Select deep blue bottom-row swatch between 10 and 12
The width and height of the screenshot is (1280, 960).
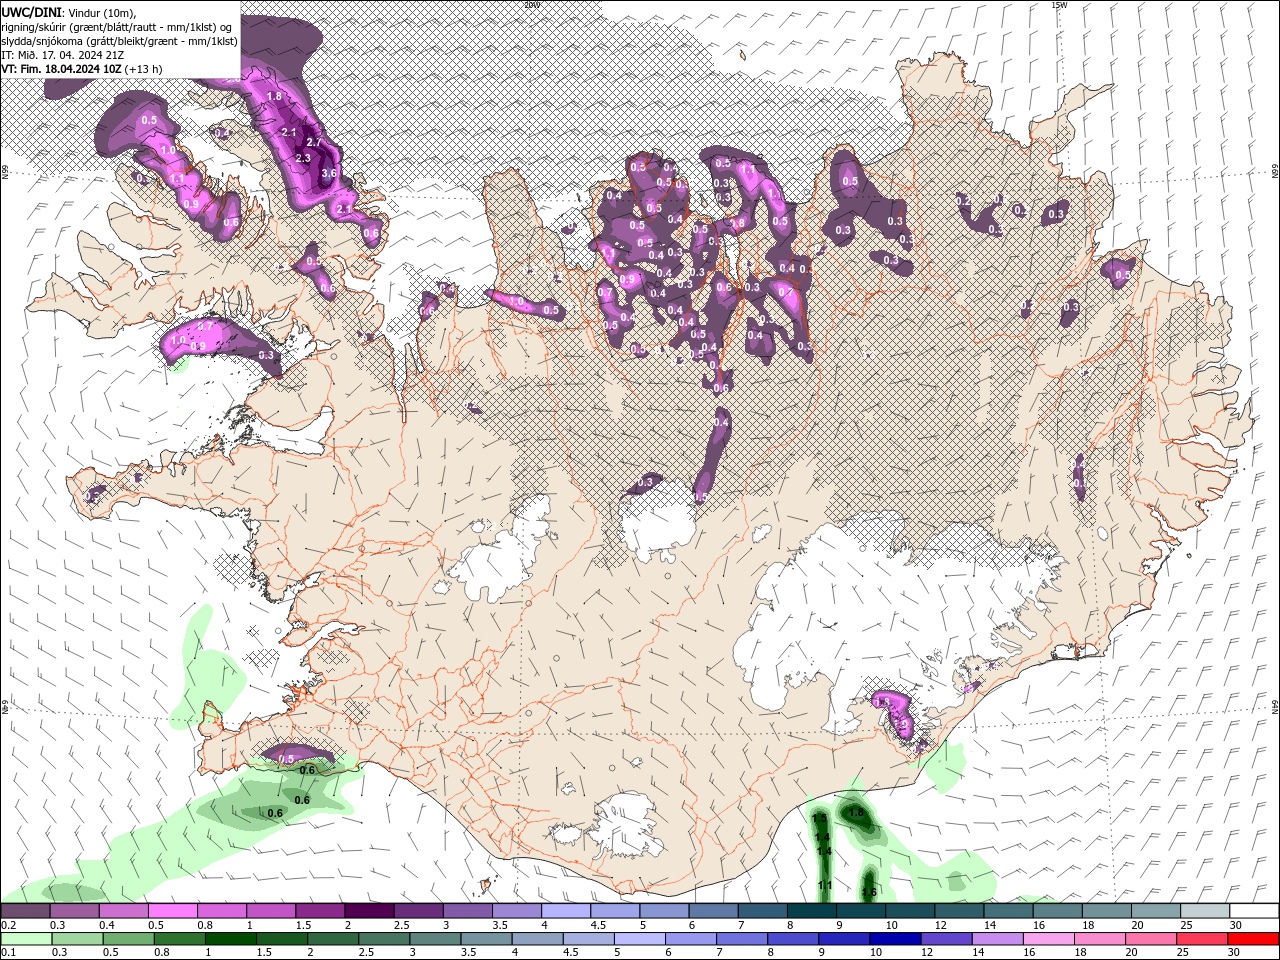pos(896,939)
